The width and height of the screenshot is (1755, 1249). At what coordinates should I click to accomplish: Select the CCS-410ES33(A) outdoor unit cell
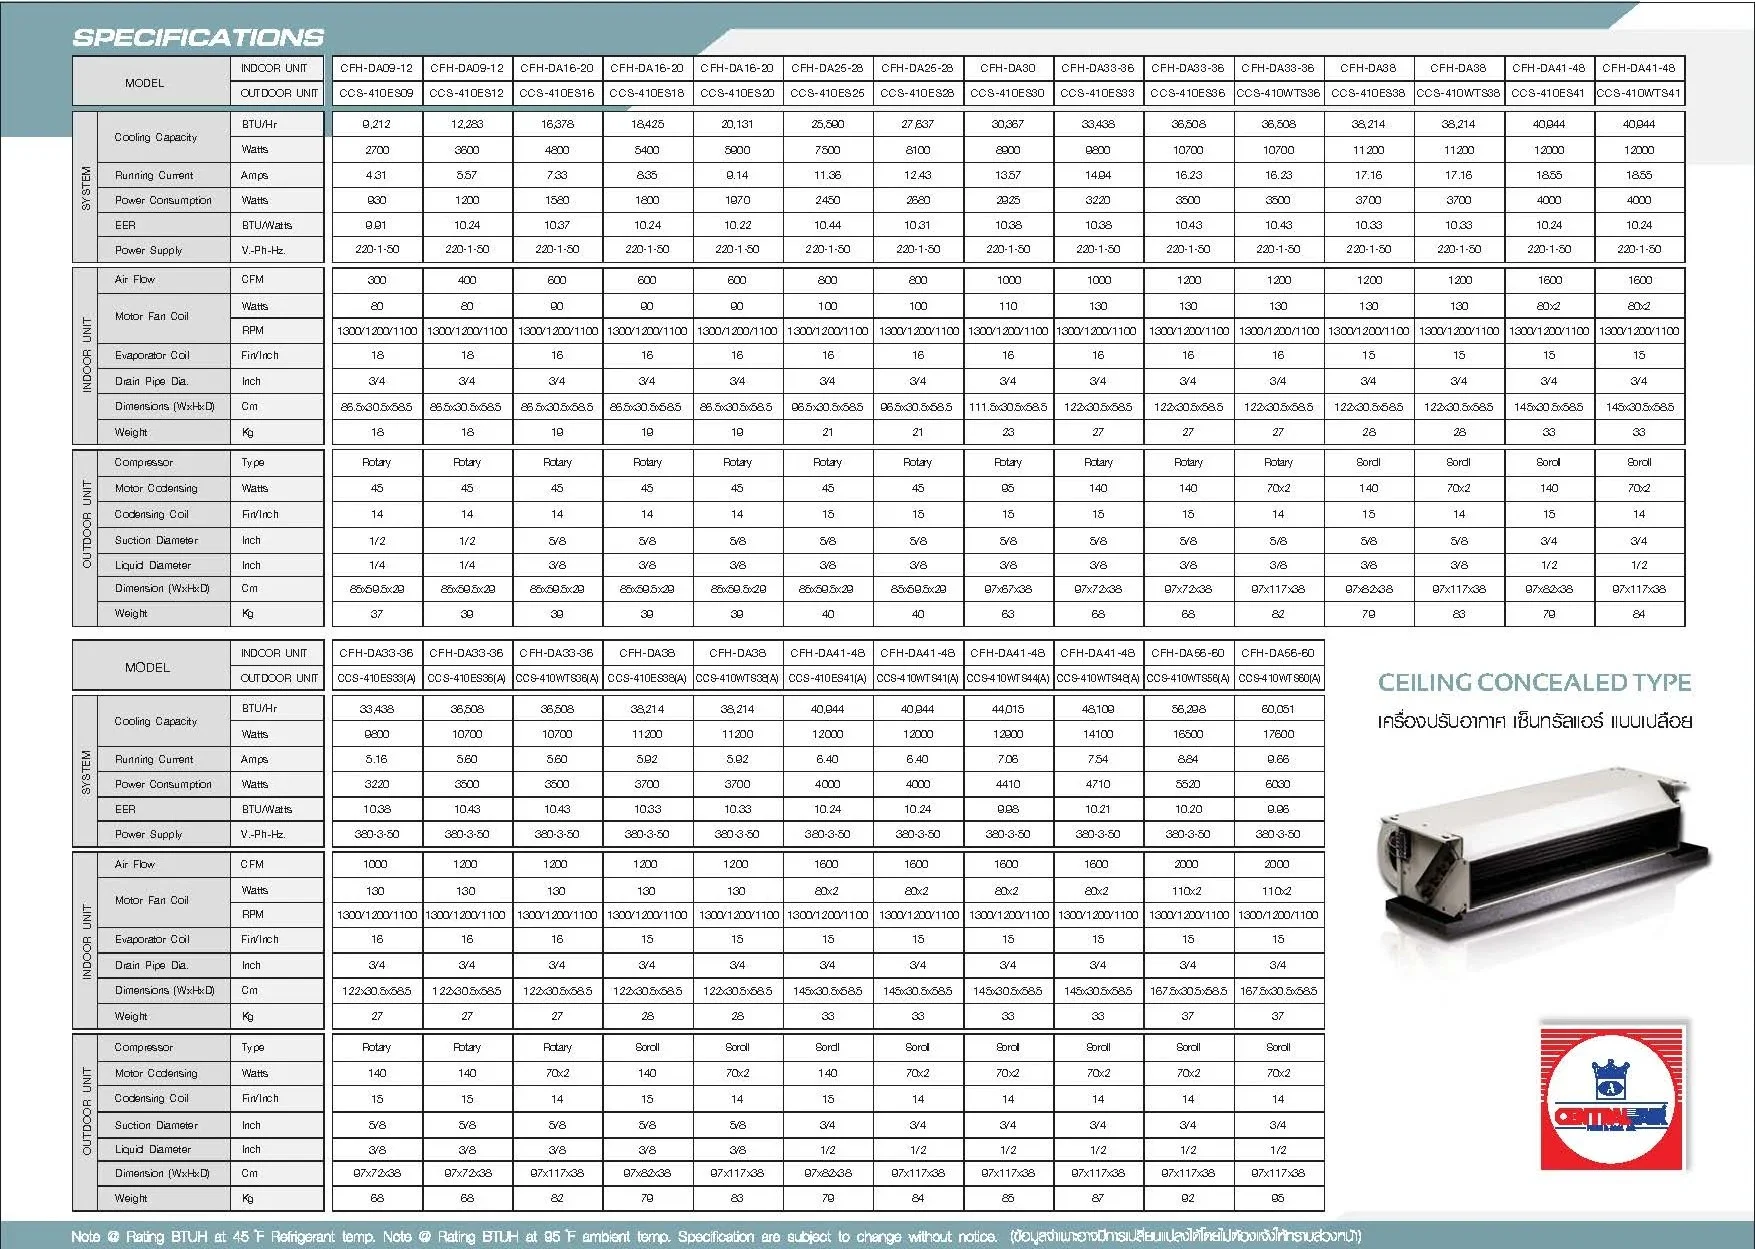[376, 678]
